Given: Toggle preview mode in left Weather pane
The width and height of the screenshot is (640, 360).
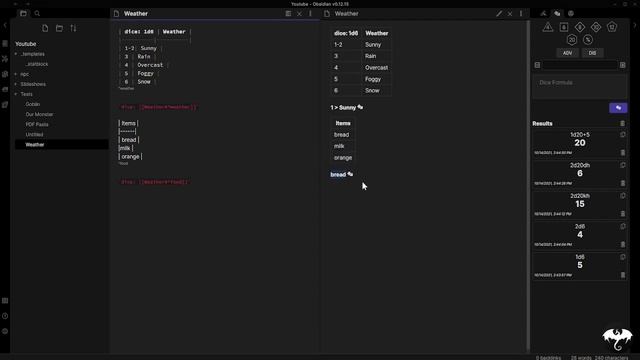Looking at the screenshot, I should [288, 13].
